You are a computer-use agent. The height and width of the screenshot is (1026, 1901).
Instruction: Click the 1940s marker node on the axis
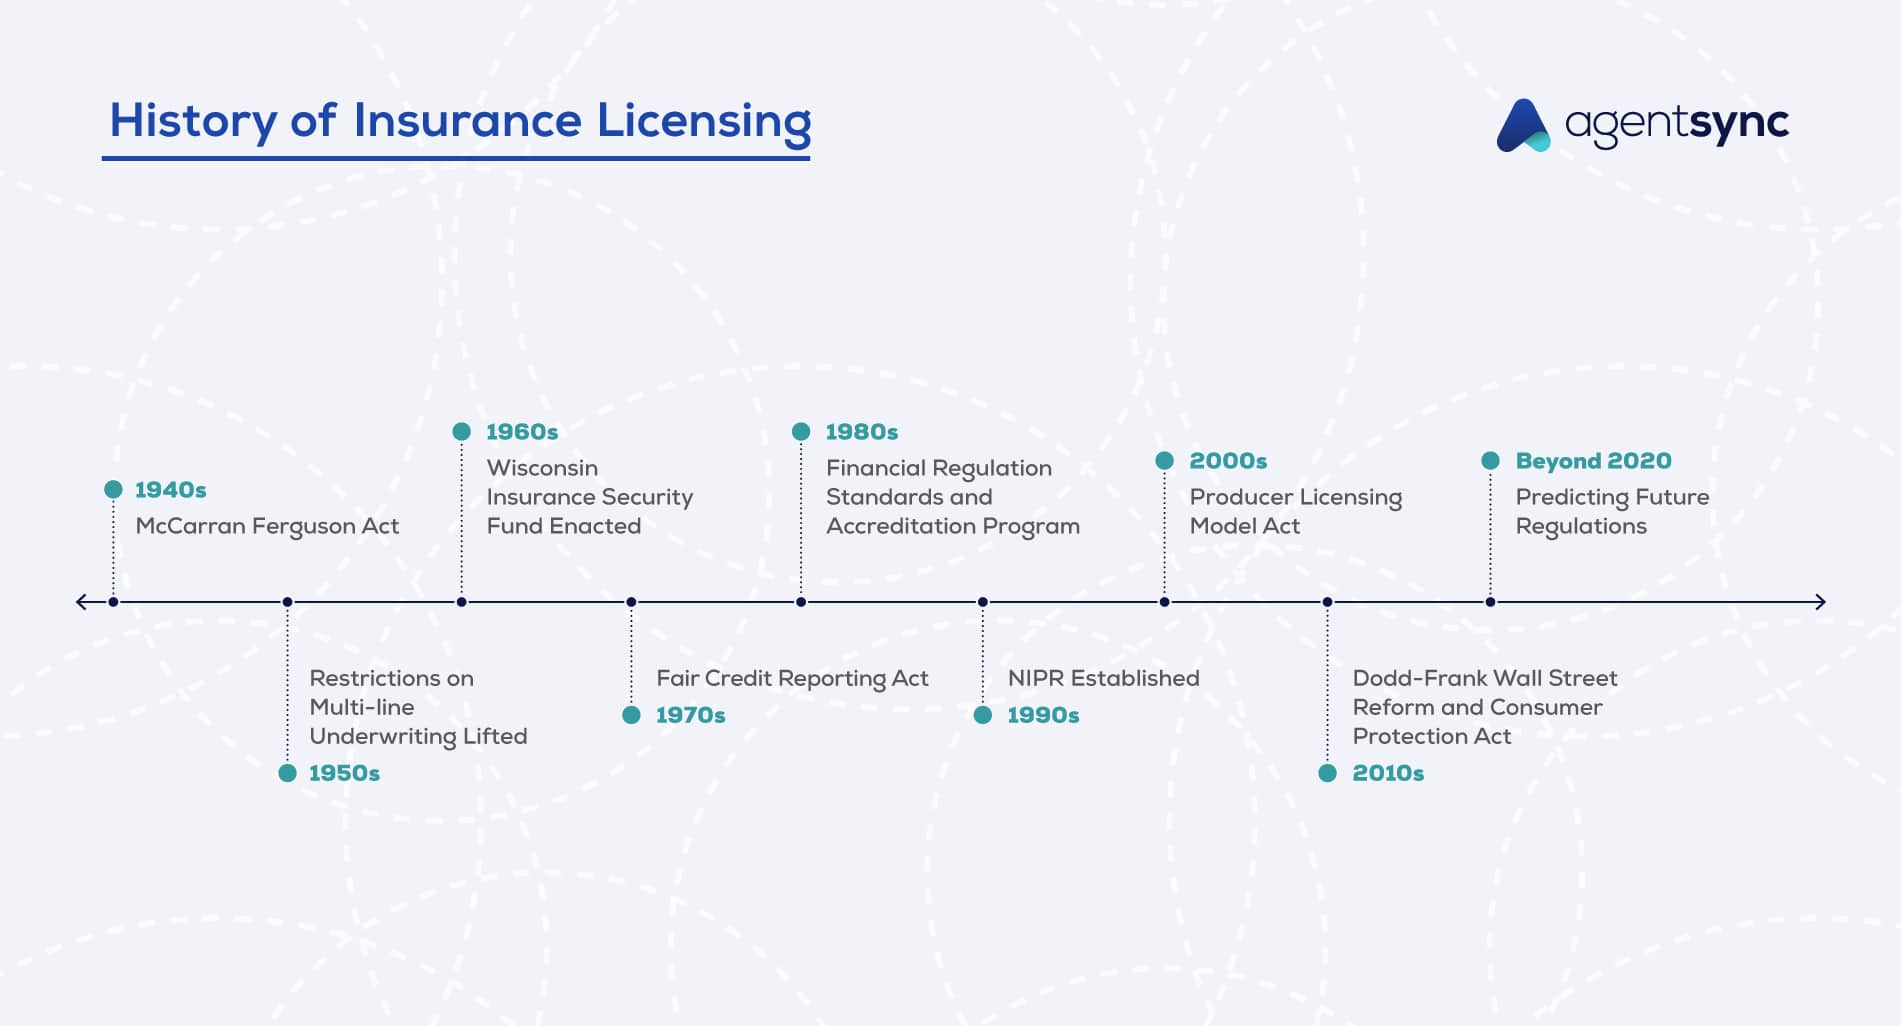pyautogui.click(x=113, y=602)
